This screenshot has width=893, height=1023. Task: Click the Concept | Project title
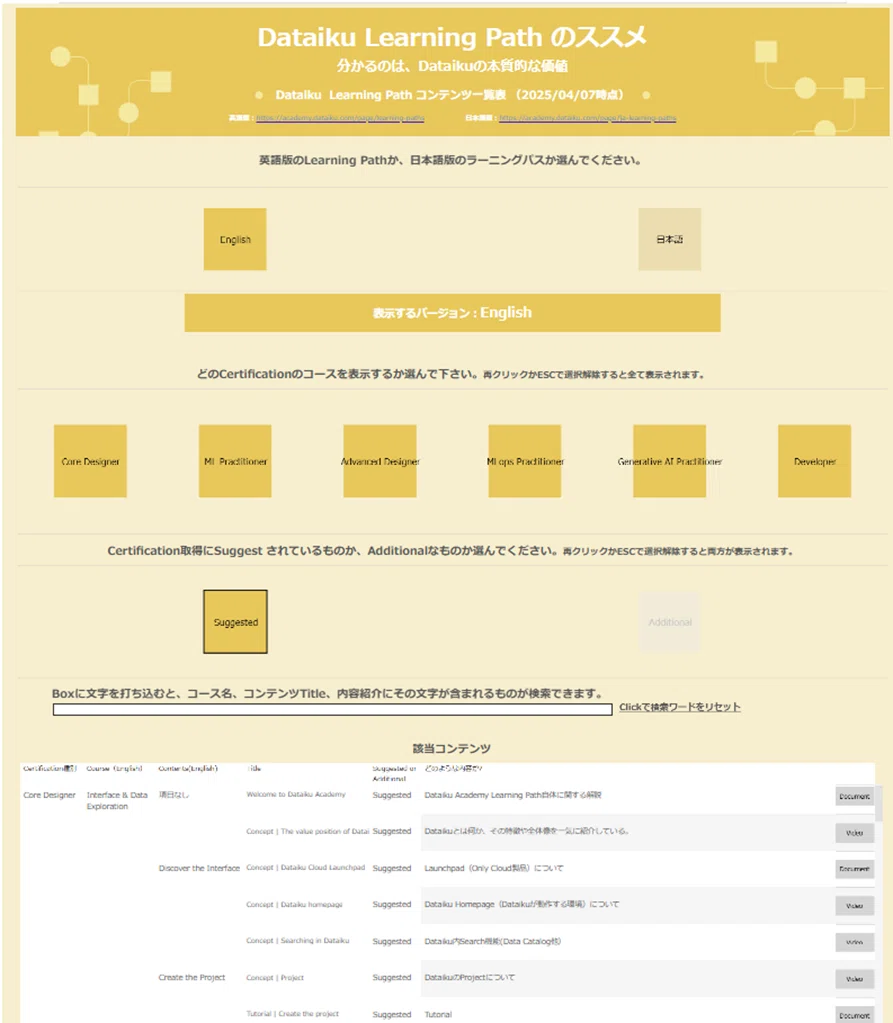coord(275,977)
